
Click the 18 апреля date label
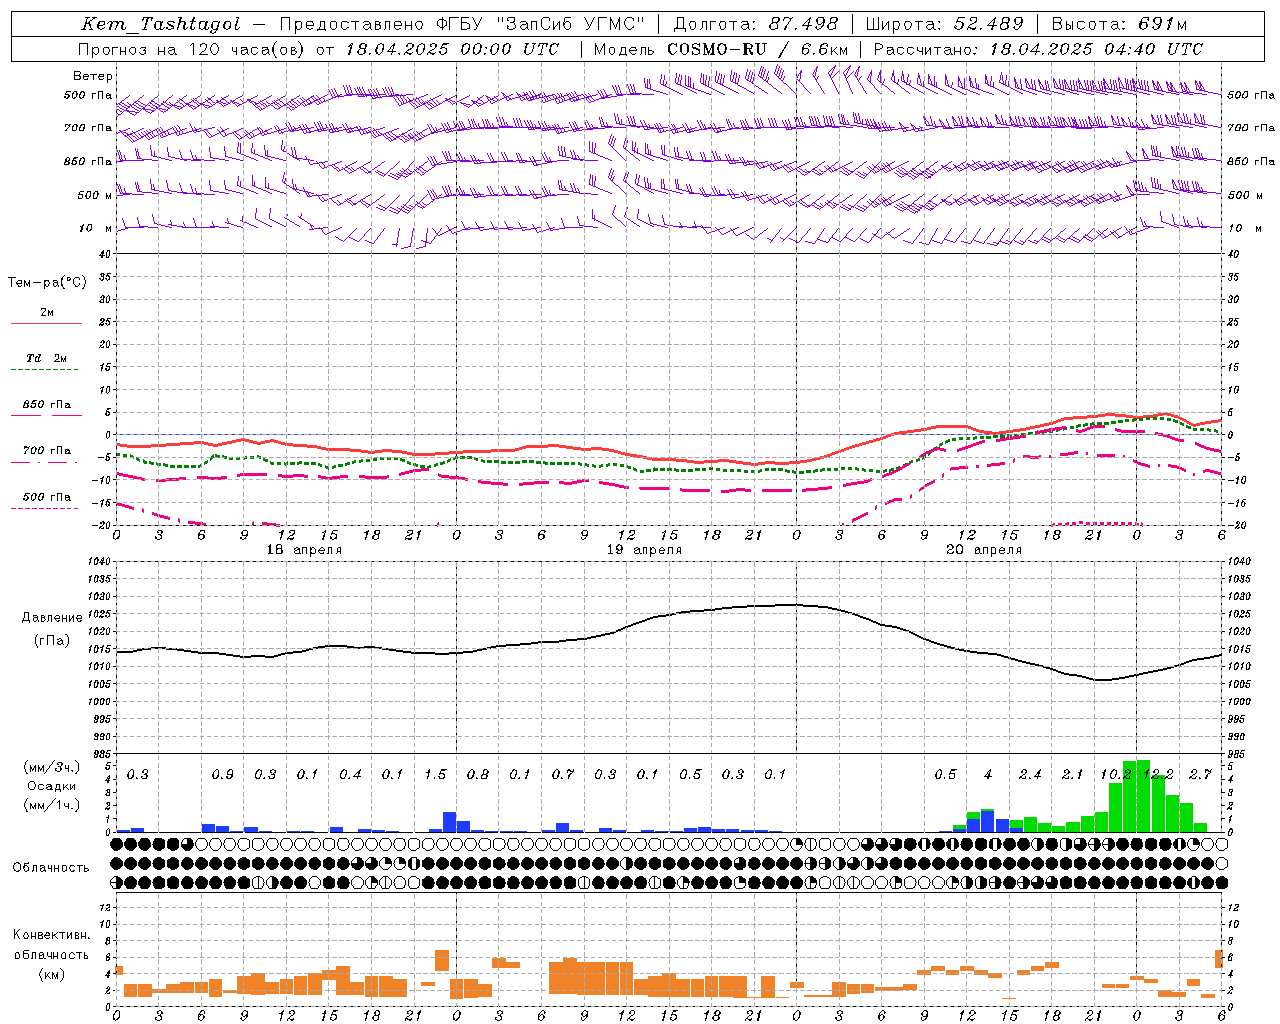pyautogui.click(x=304, y=550)
